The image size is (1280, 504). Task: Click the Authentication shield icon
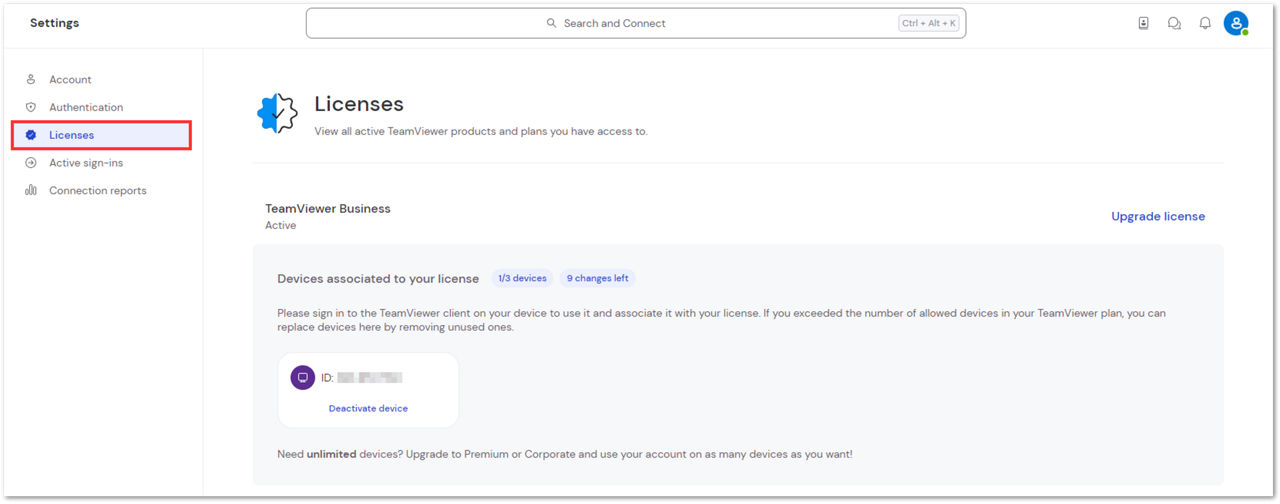click(x=31, y=107)
